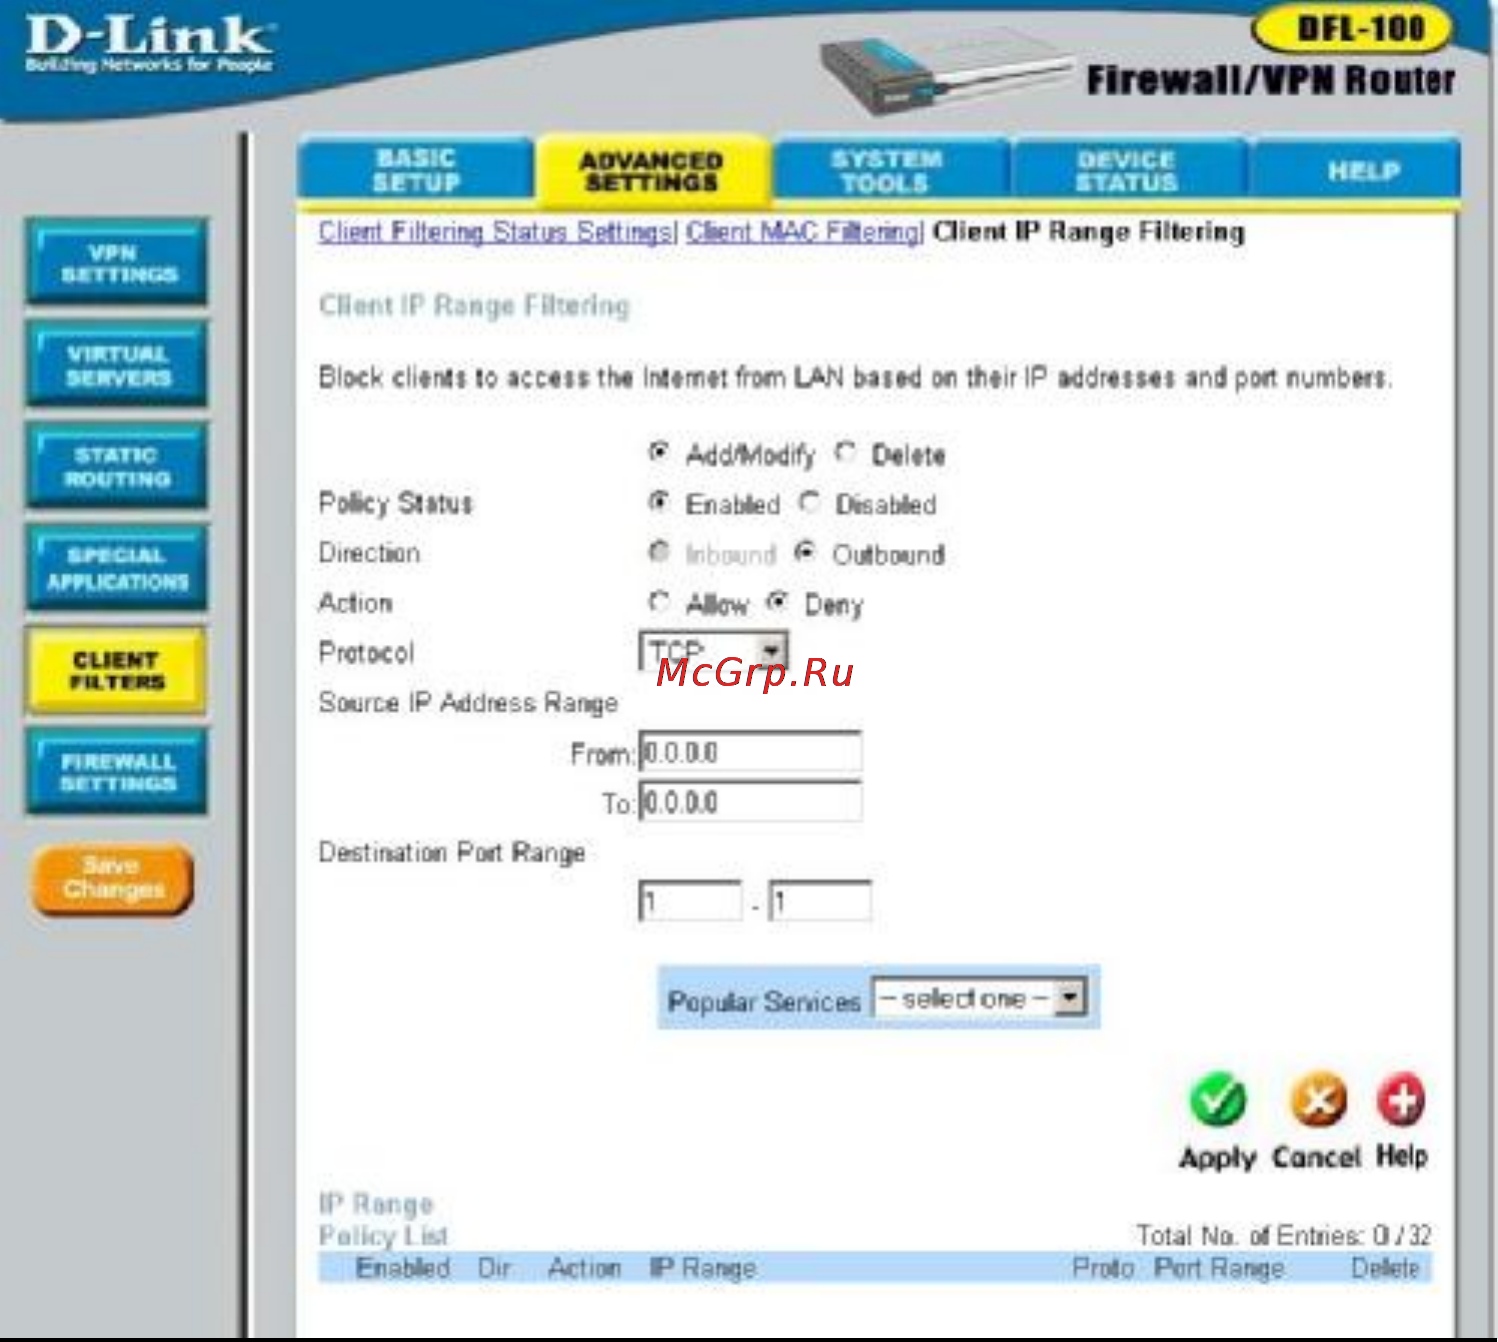The image size is (1498, 1342).
Task: Click the orange Save Changes button
Action: [x=112, y=879]
